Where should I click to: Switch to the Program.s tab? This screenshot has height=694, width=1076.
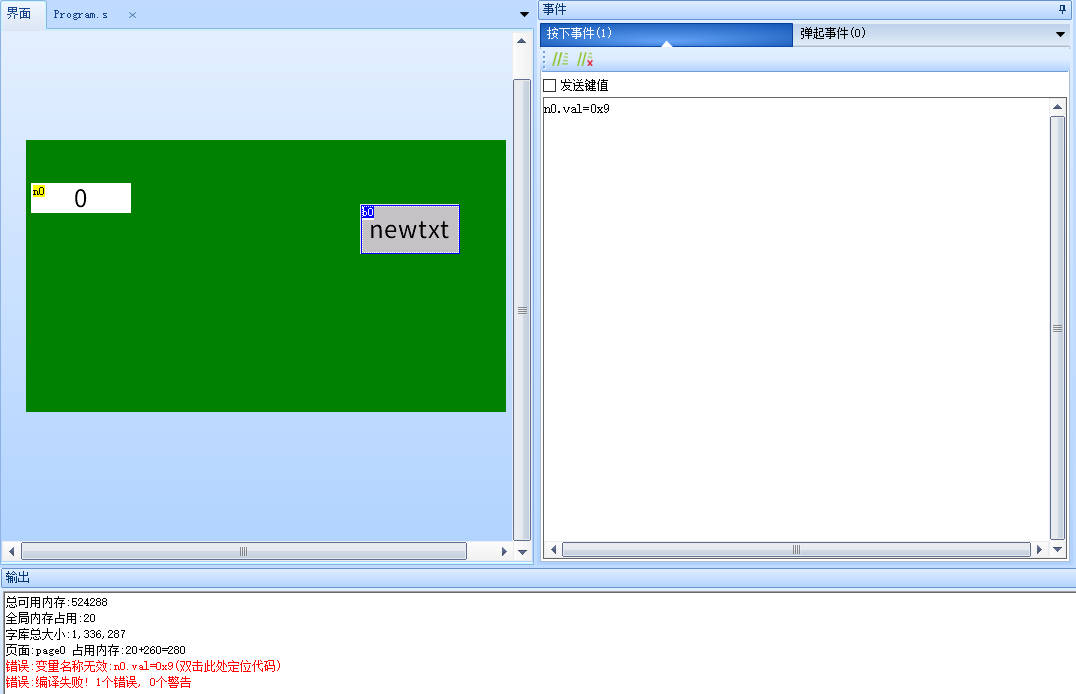pyautogui.click(x=80, y=15)
